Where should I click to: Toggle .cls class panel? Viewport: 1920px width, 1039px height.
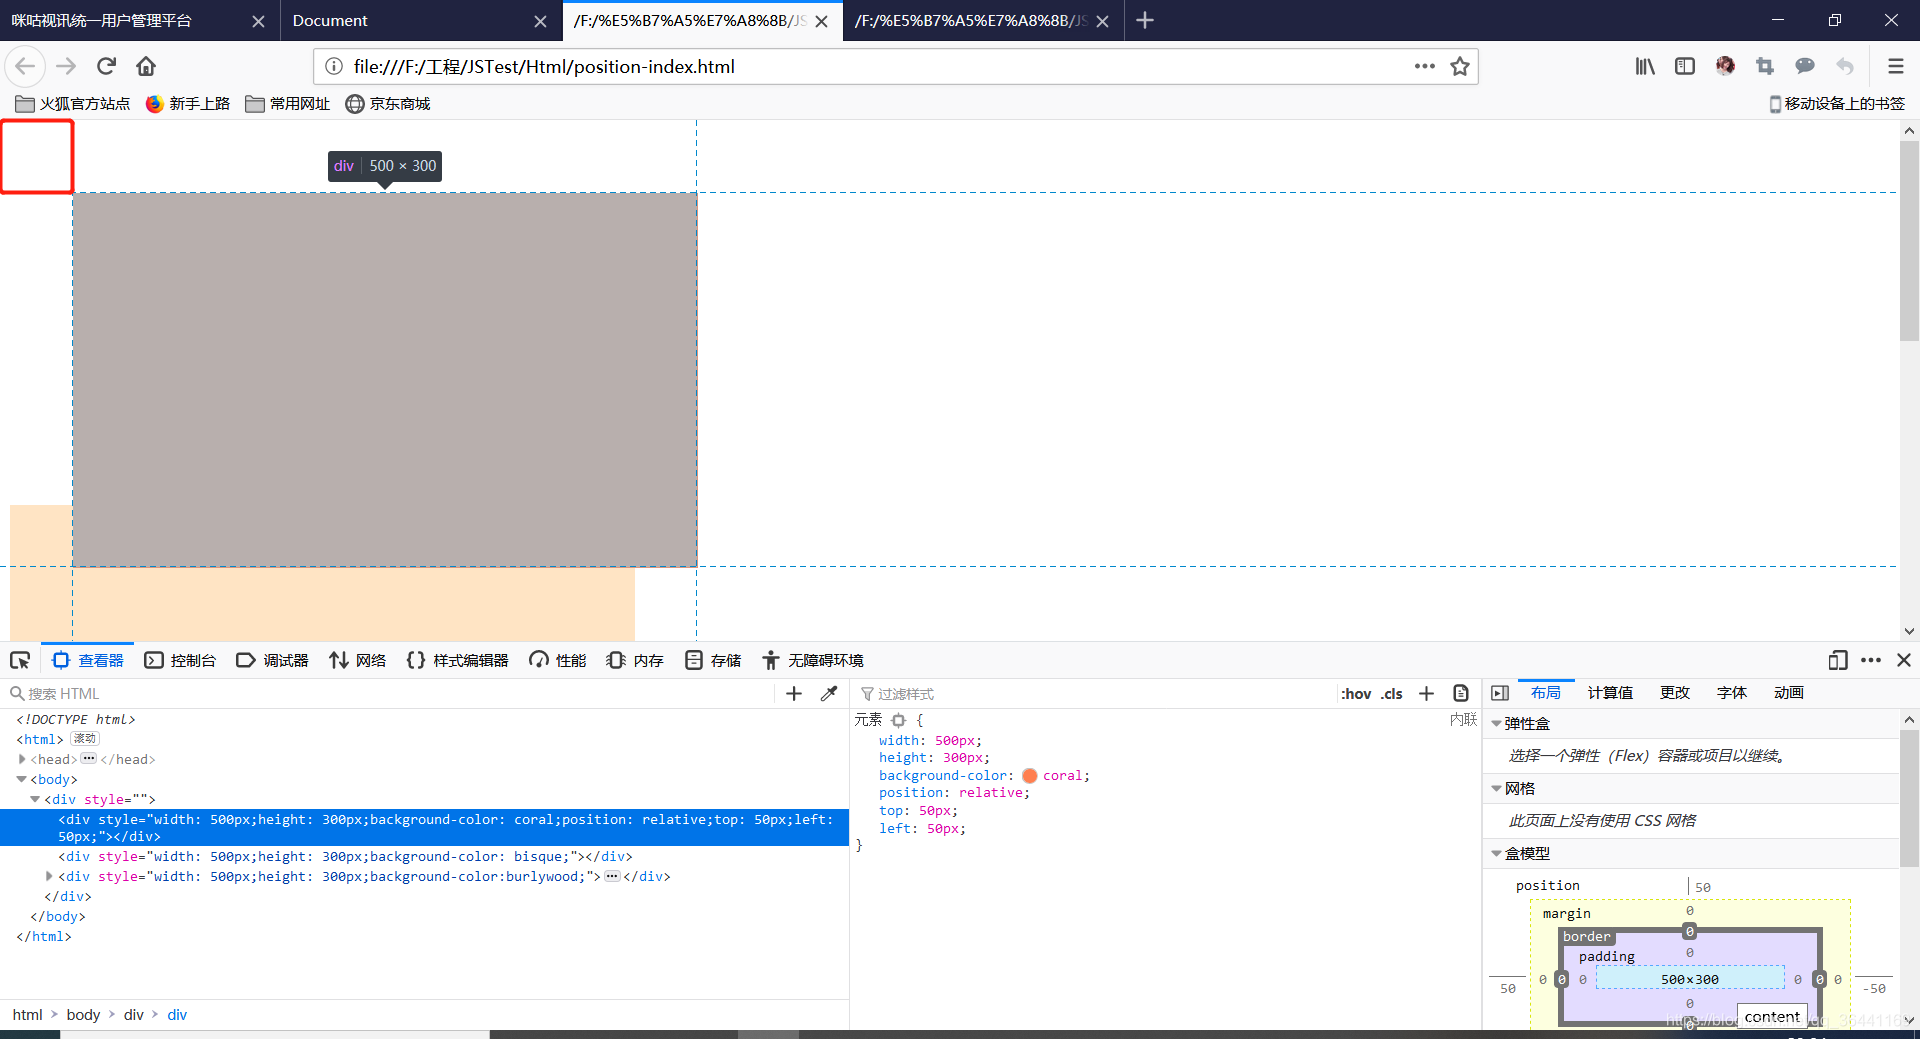click(1392, 693)
